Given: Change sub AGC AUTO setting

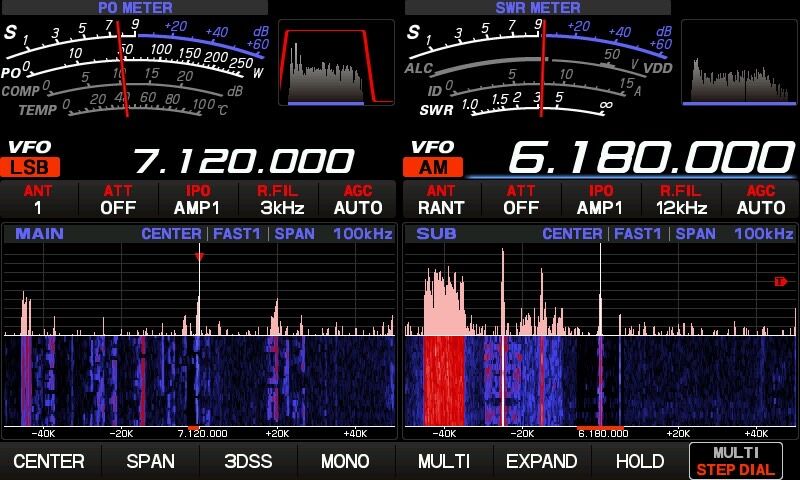Looking at the screenshot, I should tap(761, 200).
